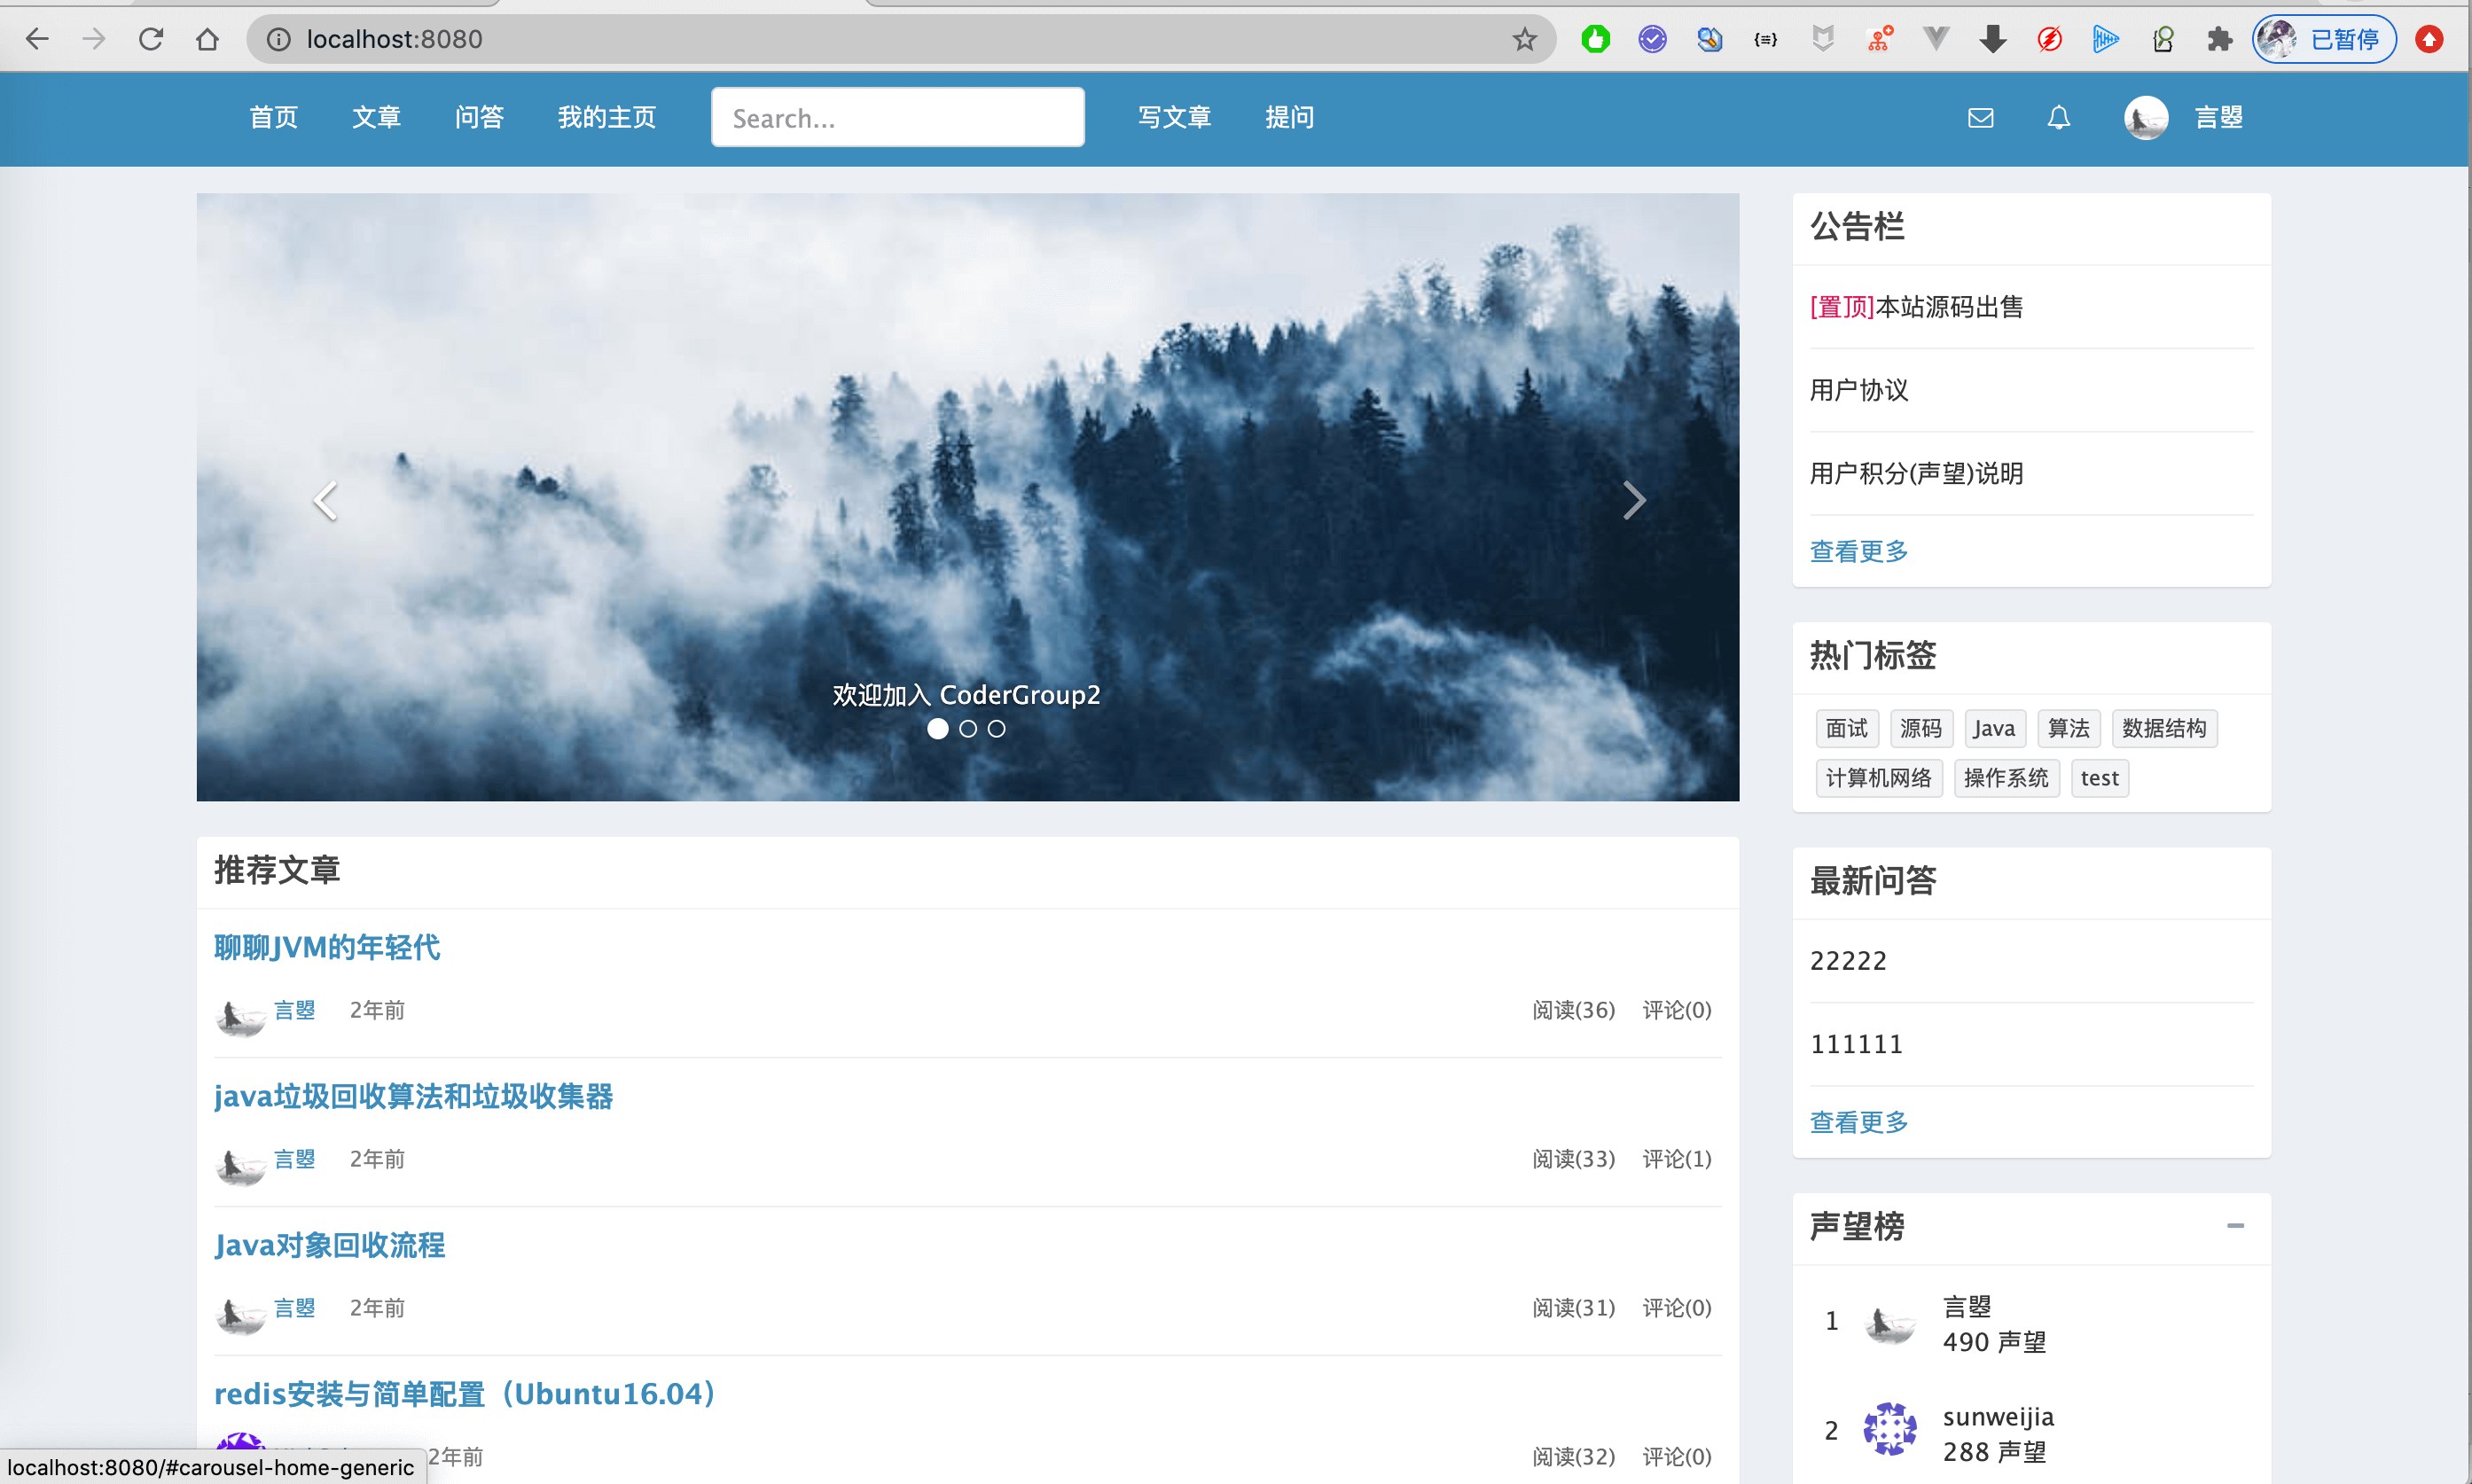
Task: Go to previous slide with left chevron
Action: click(x=326, y=500)
